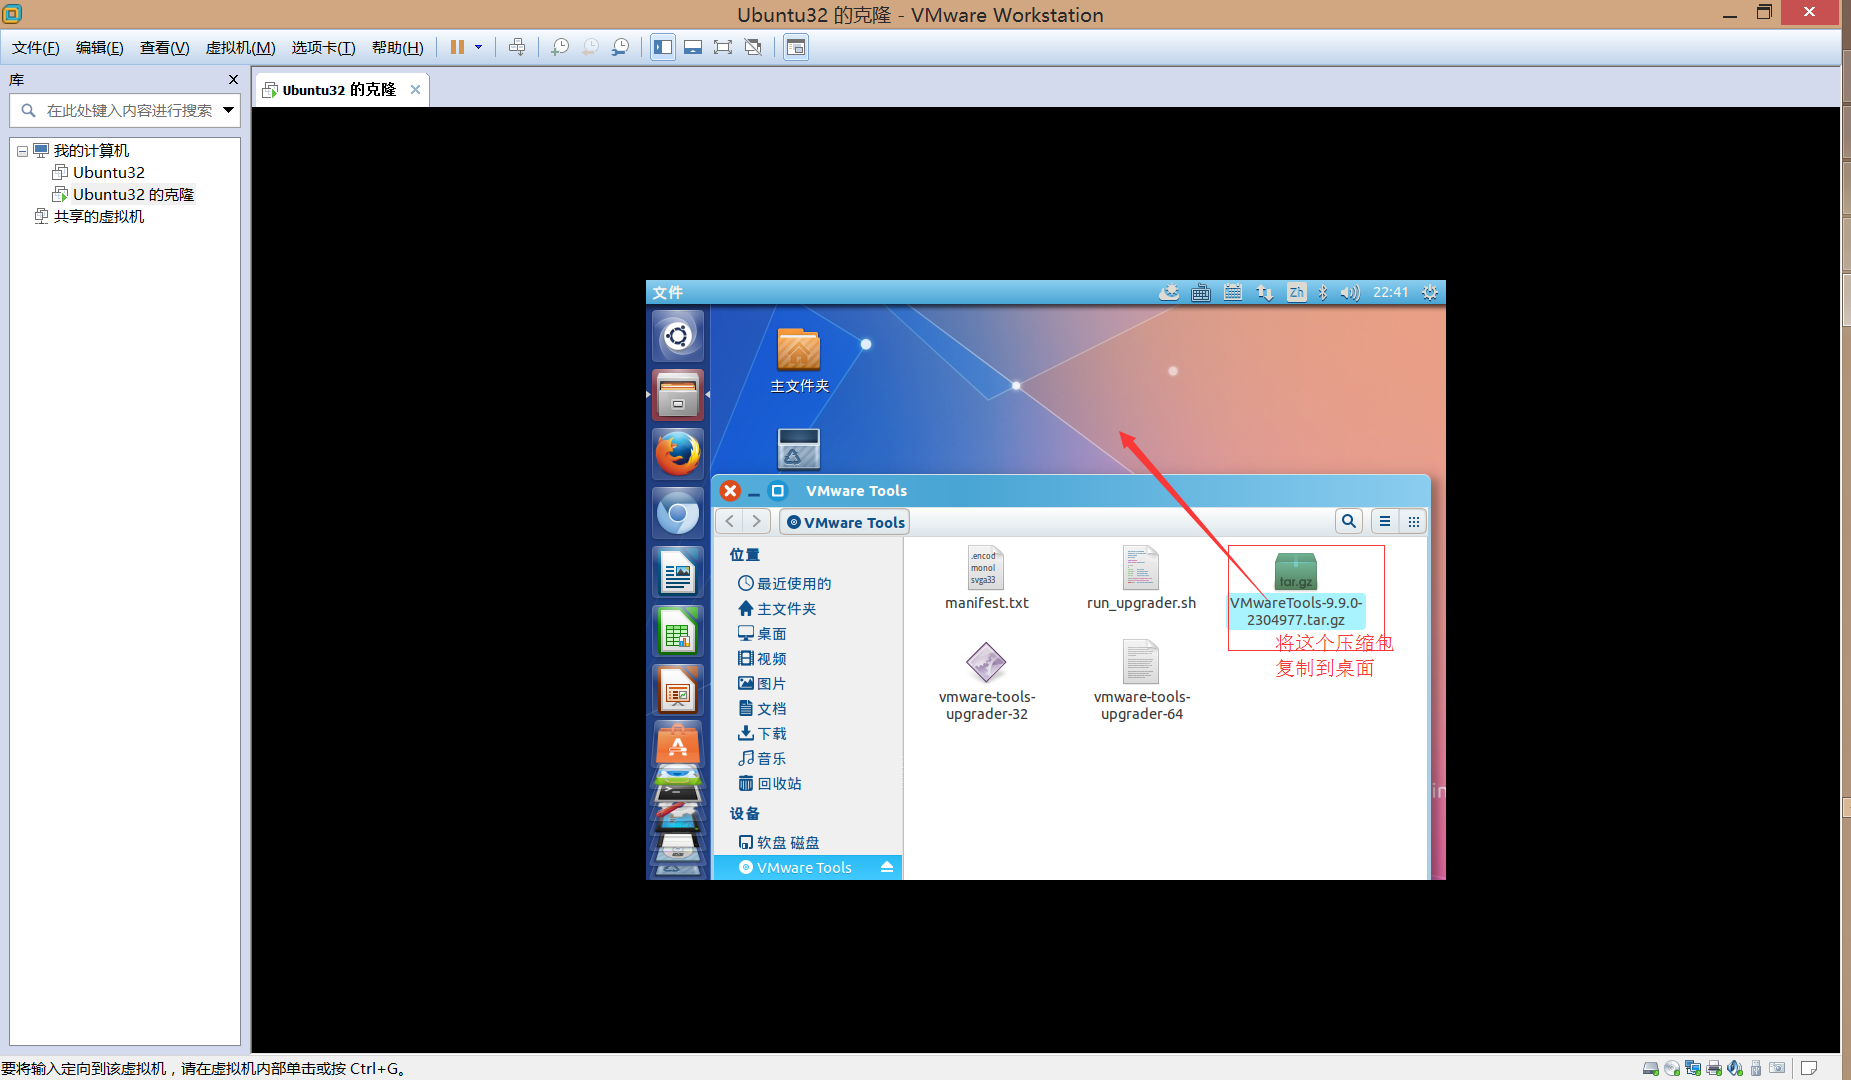Image resolution: width=1851 pixels, height=1080 pixels.
Task: Select the manifest.txt file
Action: [x=986, y=578]
